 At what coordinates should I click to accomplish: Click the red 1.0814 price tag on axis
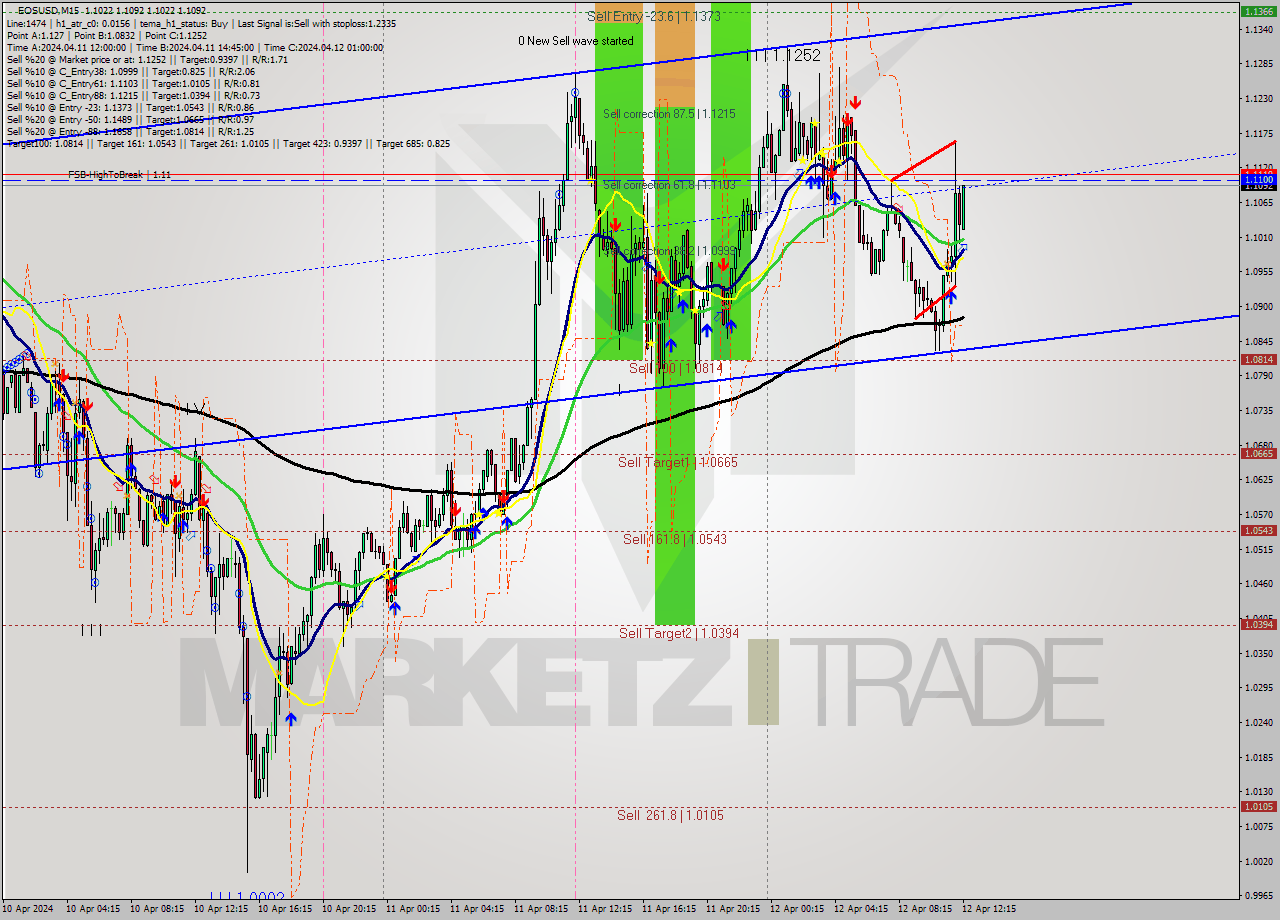tap(1257, 360)
